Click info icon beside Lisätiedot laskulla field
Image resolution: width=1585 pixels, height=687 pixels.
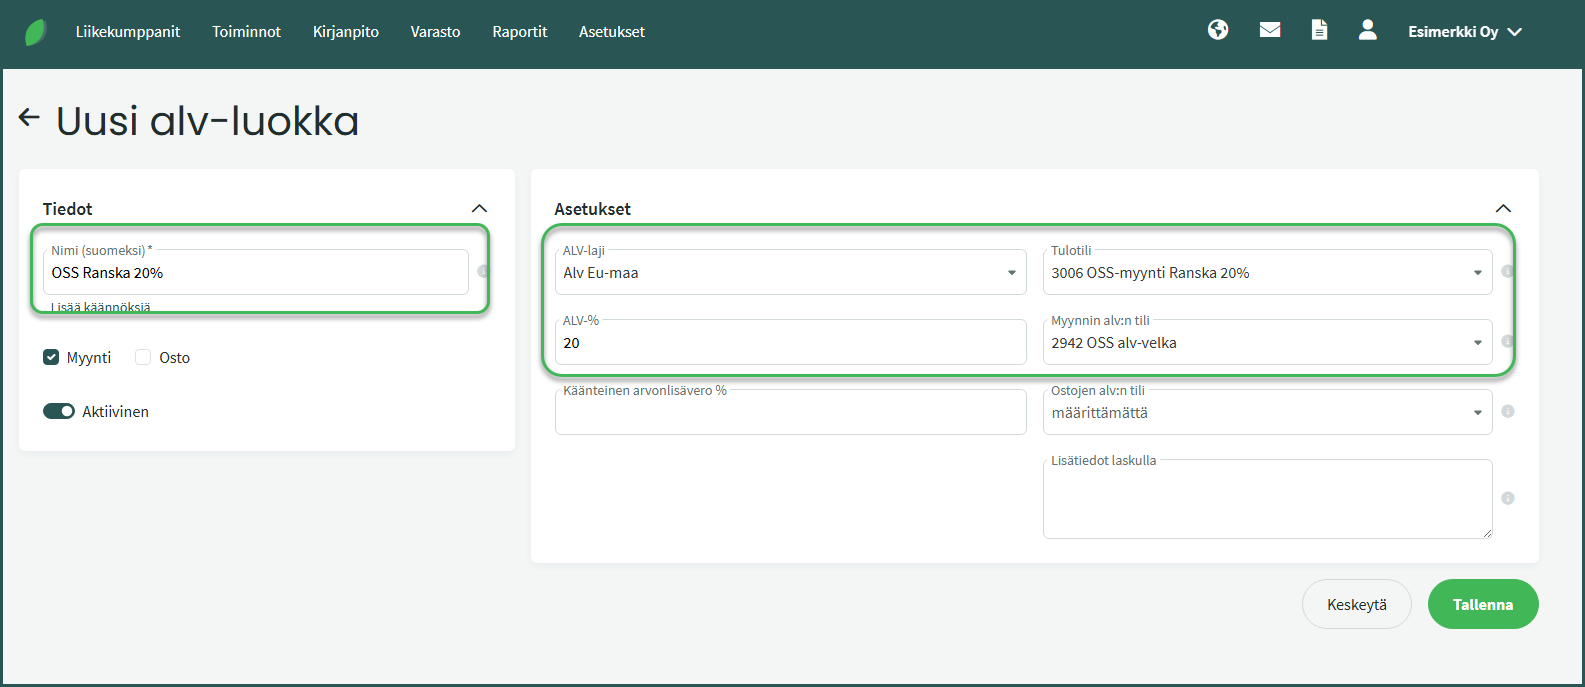tap(1508, 498)
